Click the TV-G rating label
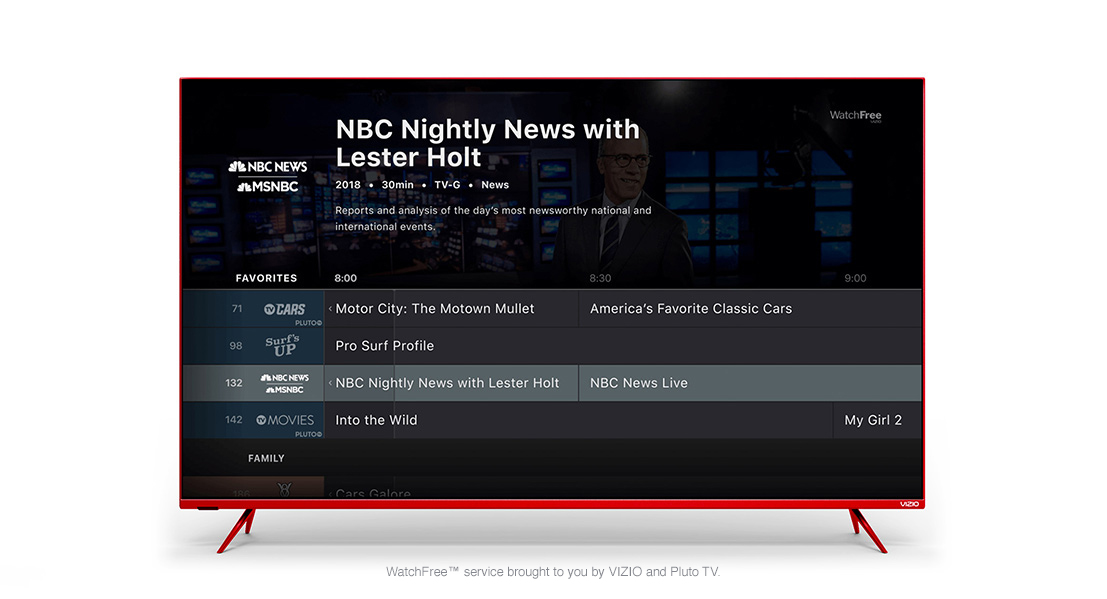This screenshot has height=599, width=1107. (447, 185)
